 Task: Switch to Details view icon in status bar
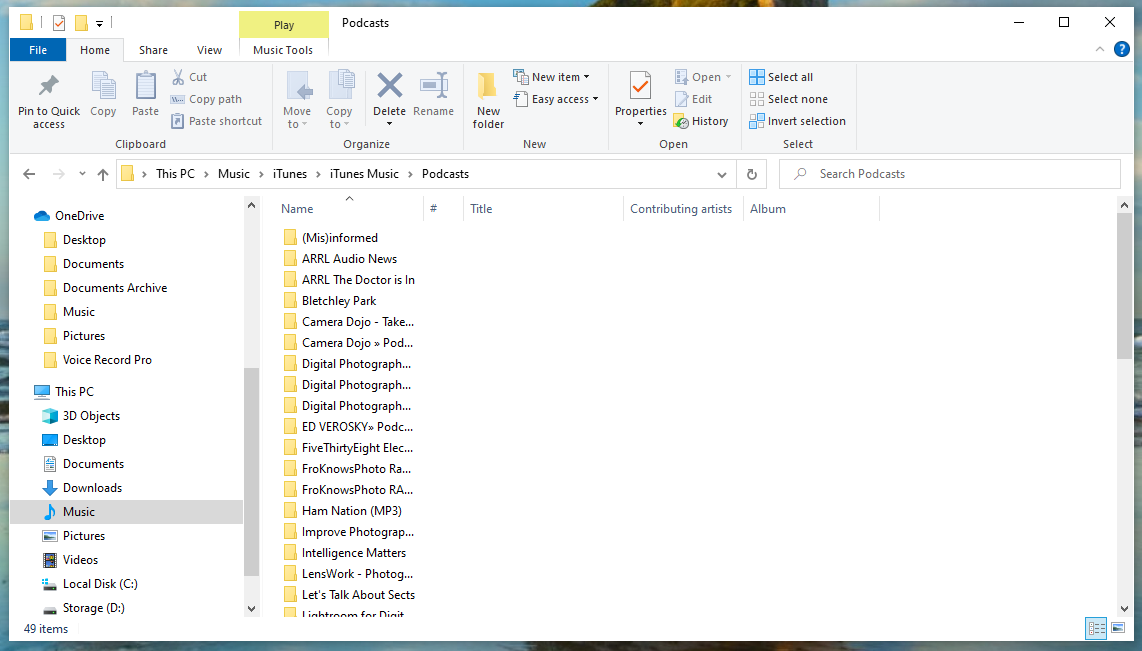(x=1096, y=628)
